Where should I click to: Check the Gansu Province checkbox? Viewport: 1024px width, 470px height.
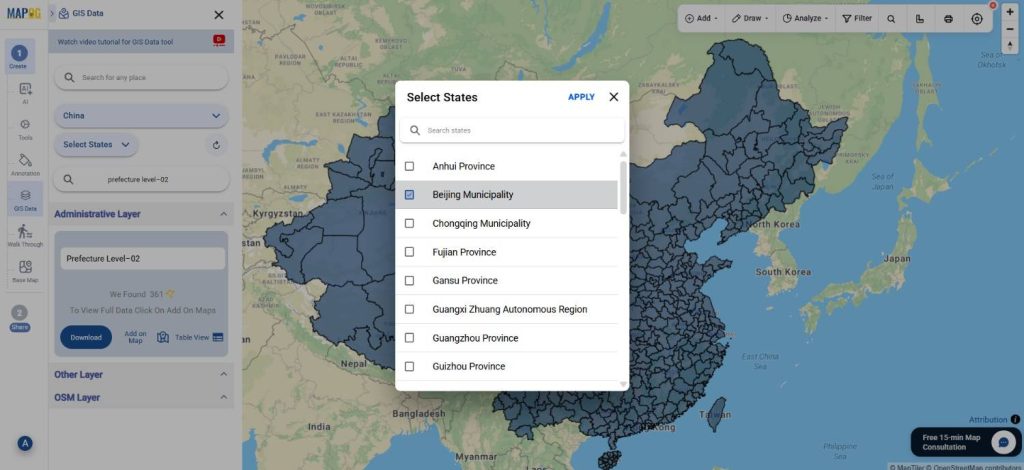(x=409, y=280)
